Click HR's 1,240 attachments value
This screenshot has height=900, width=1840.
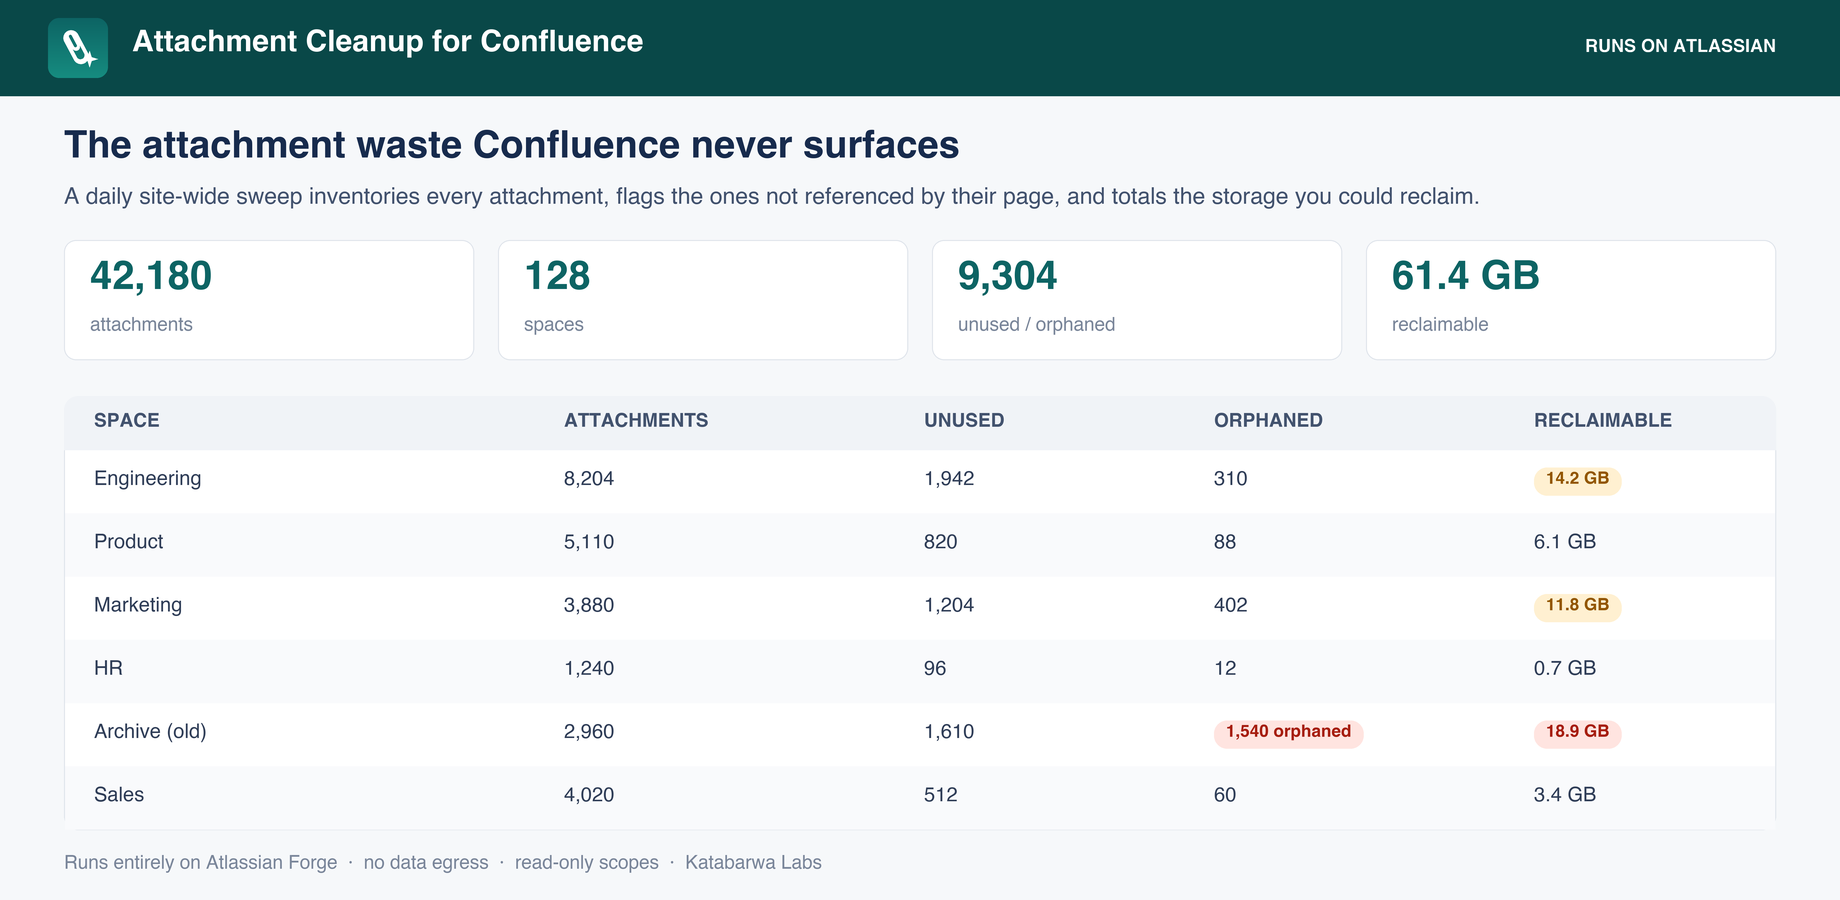tap(589, 668)
